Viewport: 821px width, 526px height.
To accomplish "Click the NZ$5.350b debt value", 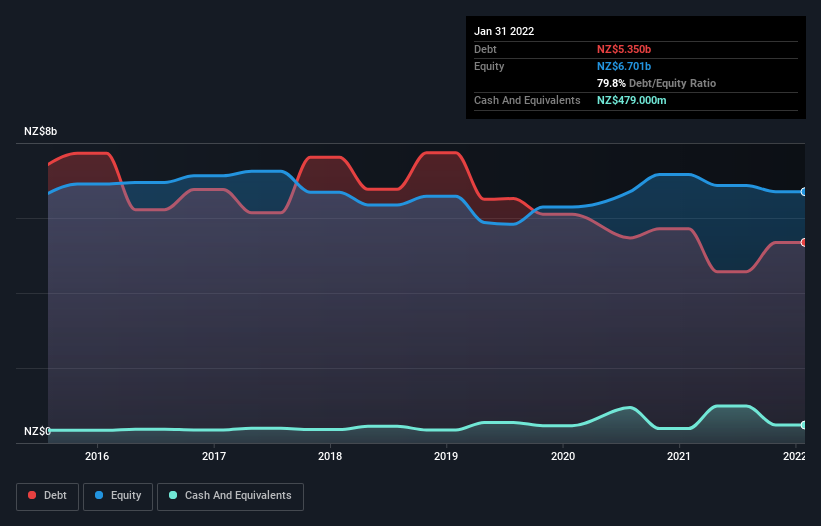I will 624,49.
